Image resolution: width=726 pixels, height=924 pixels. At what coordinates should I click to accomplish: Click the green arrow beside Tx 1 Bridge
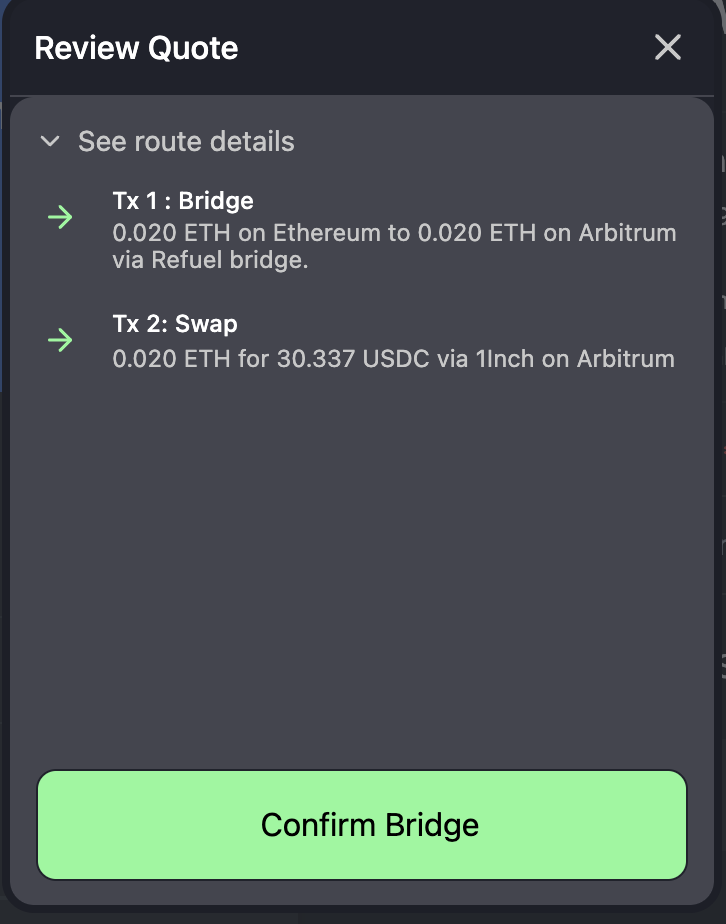(x=60, y=217)
